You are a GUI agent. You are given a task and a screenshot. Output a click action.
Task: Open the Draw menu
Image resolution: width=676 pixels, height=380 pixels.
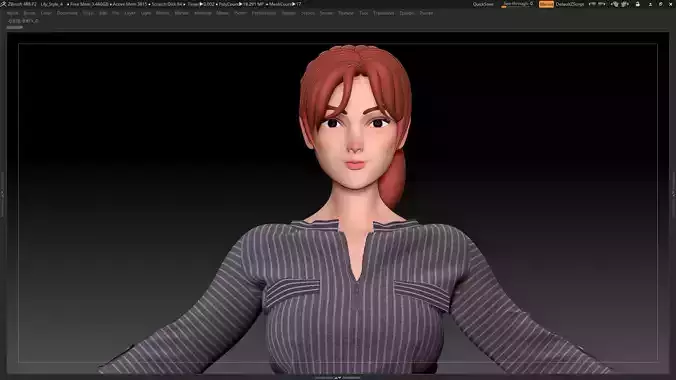88,13
